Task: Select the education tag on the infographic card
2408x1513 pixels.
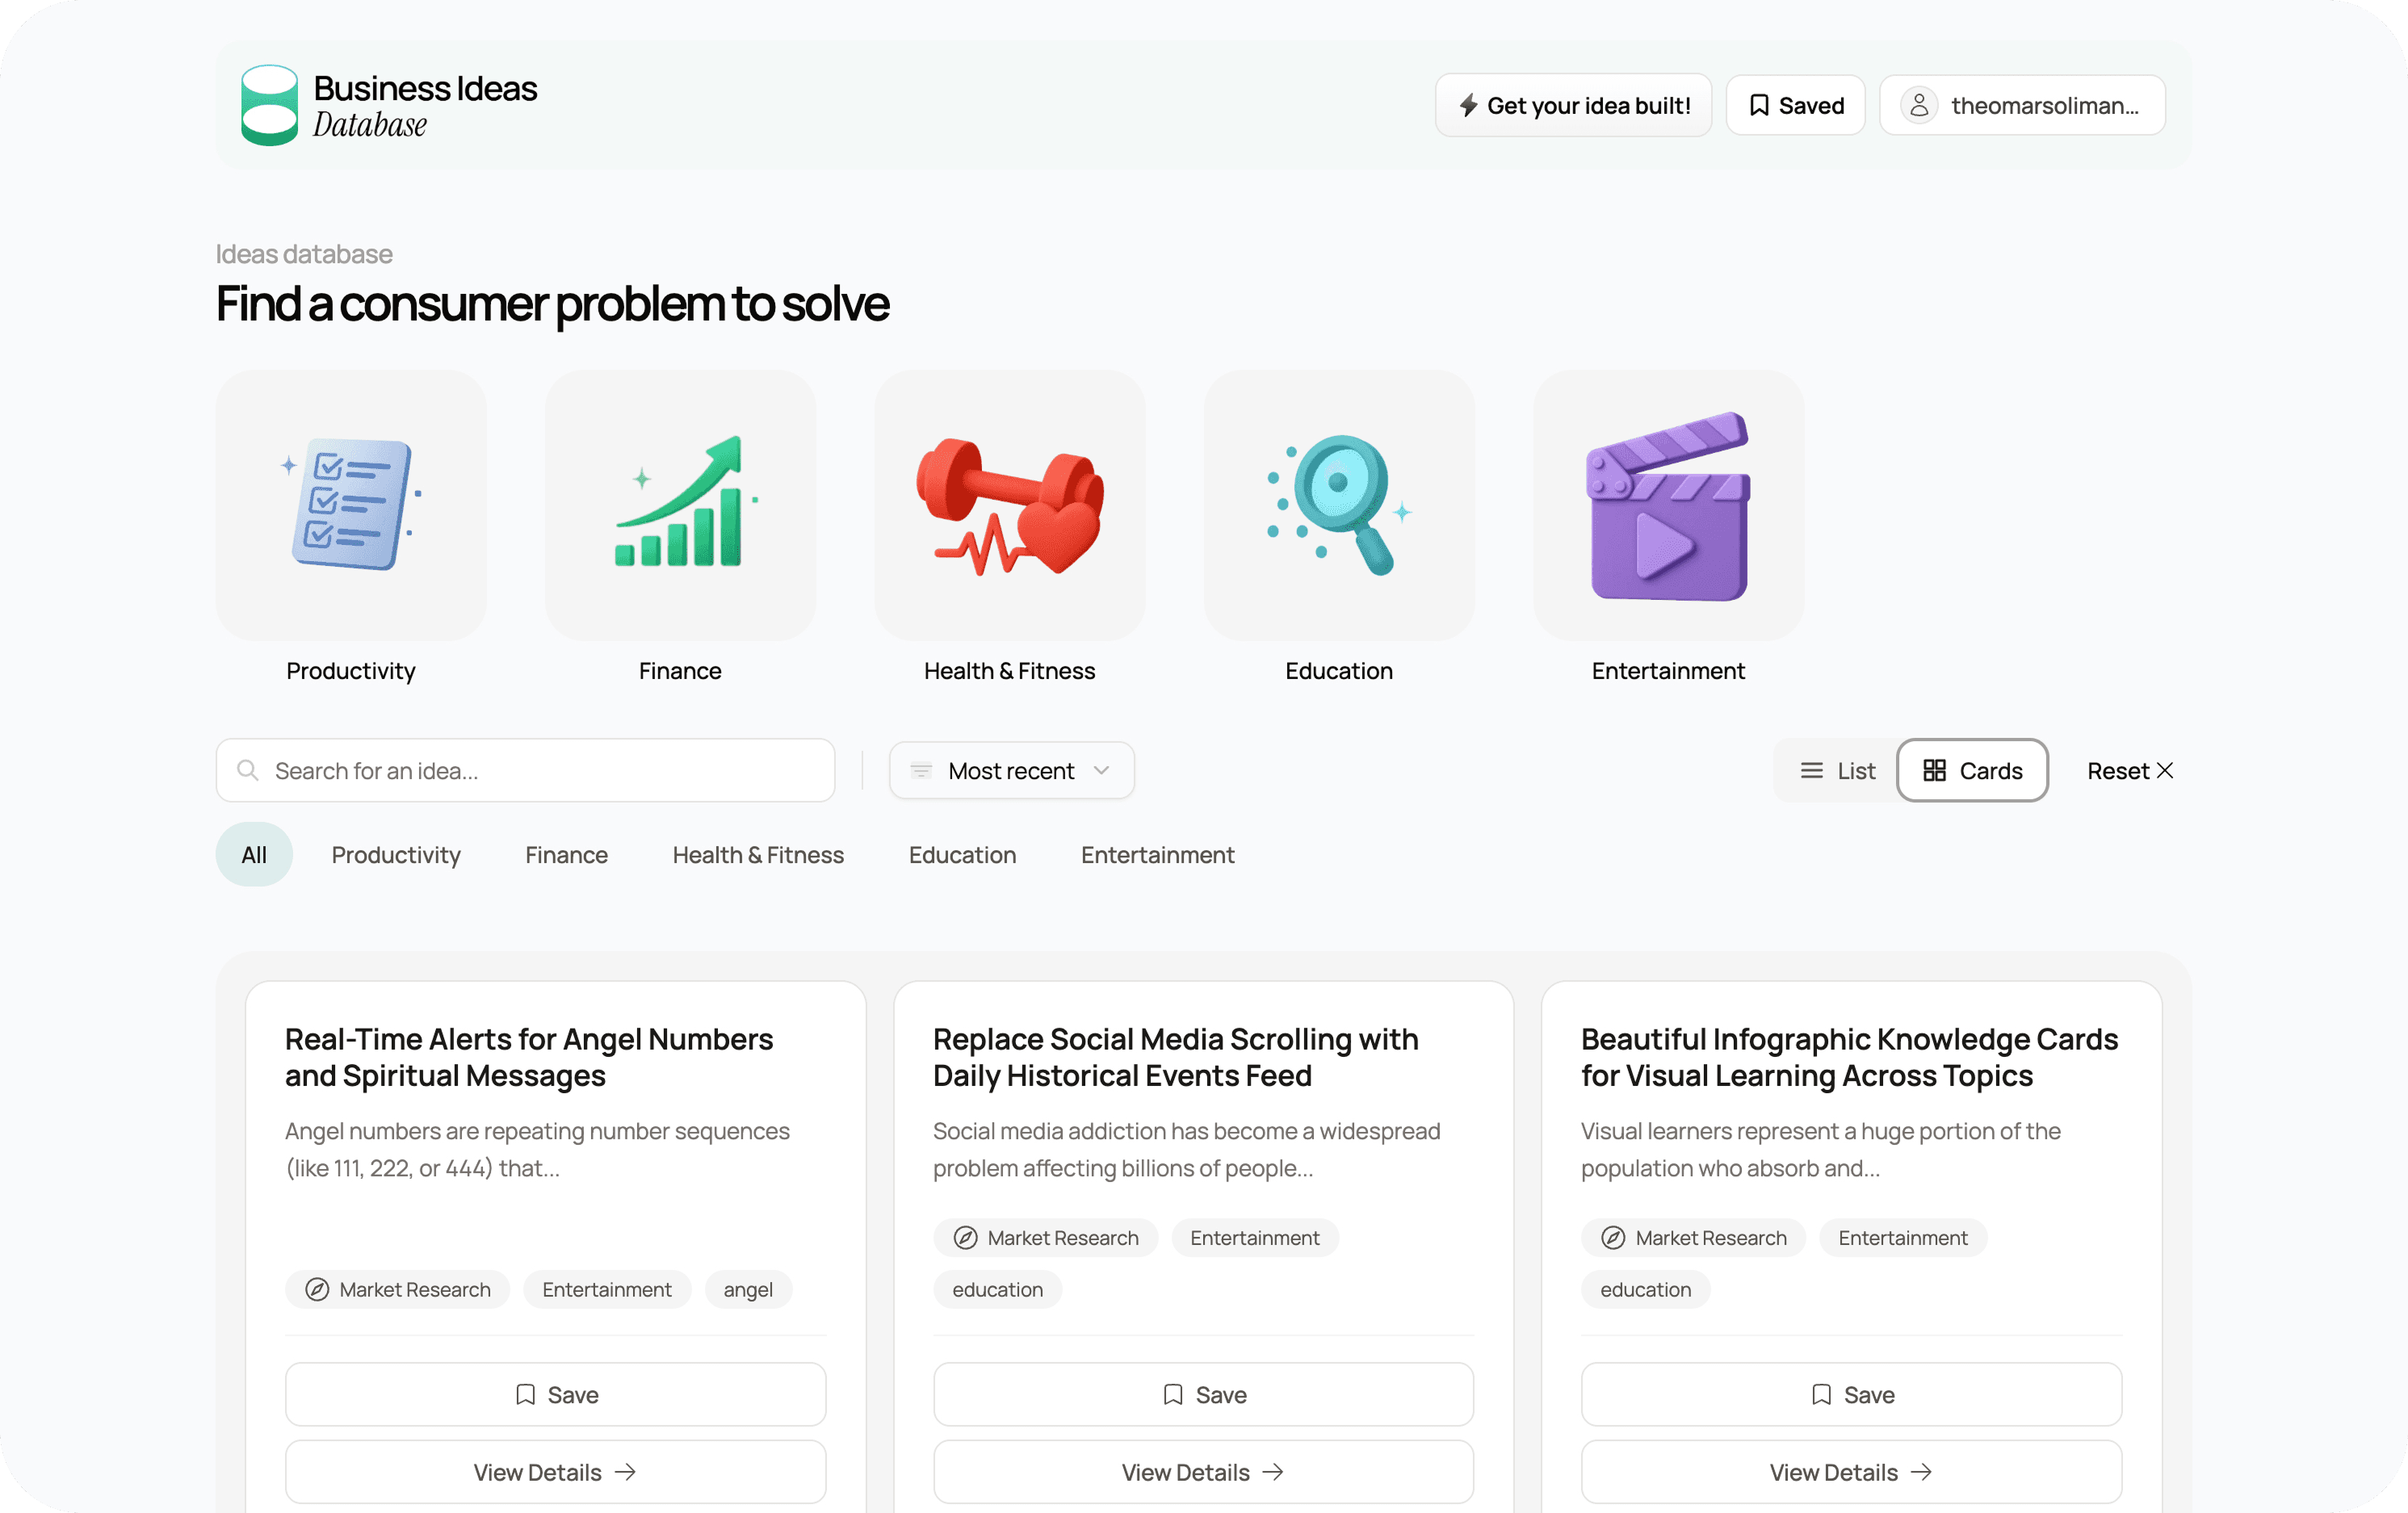Action: pos(1644,1289)
